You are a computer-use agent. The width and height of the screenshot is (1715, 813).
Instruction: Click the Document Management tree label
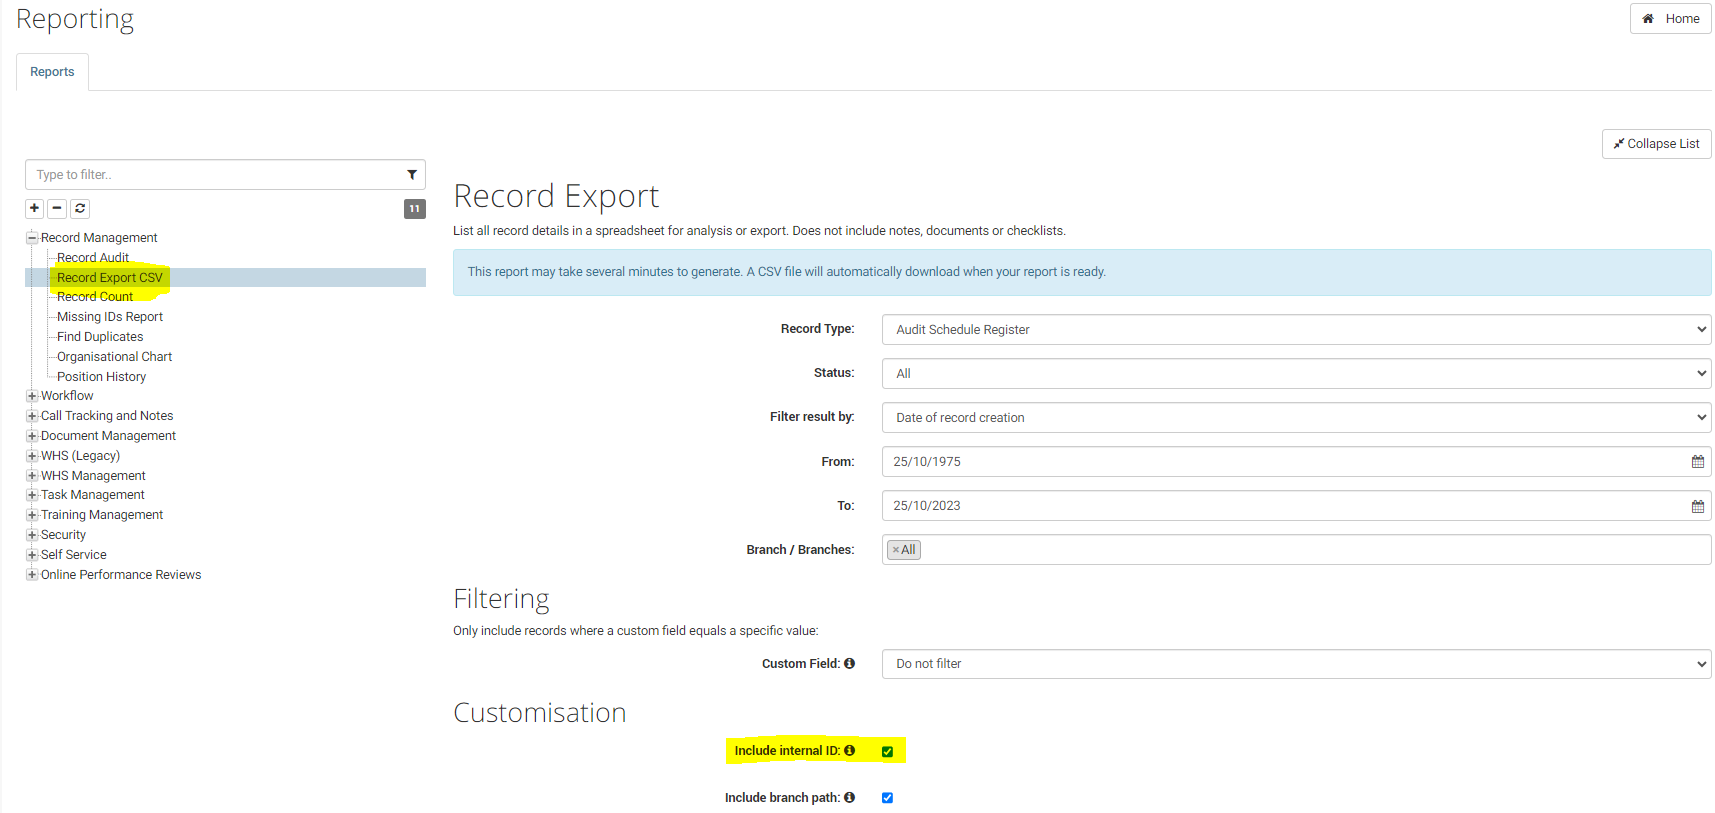point(108,436)
